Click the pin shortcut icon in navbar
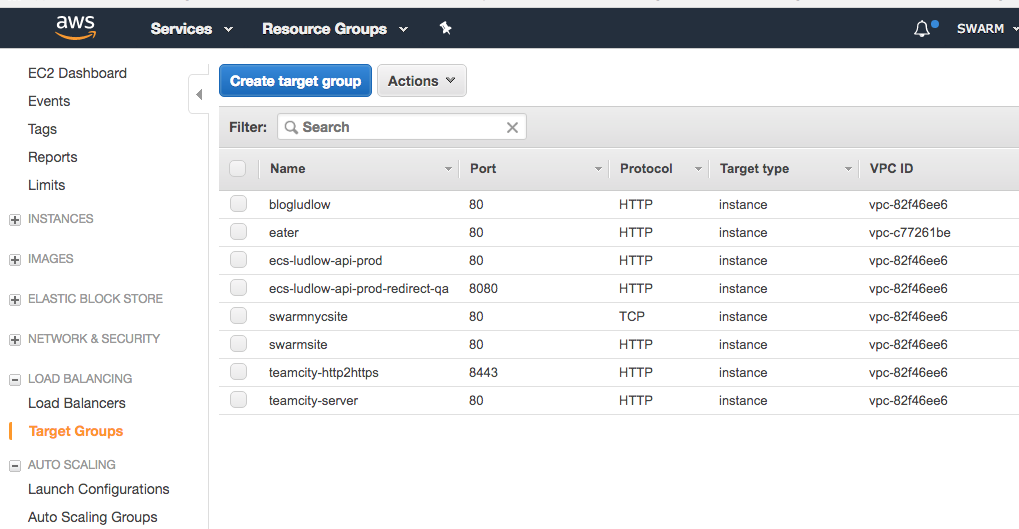1019x529 pixels. pyautogui.click(x=446, y=28)
